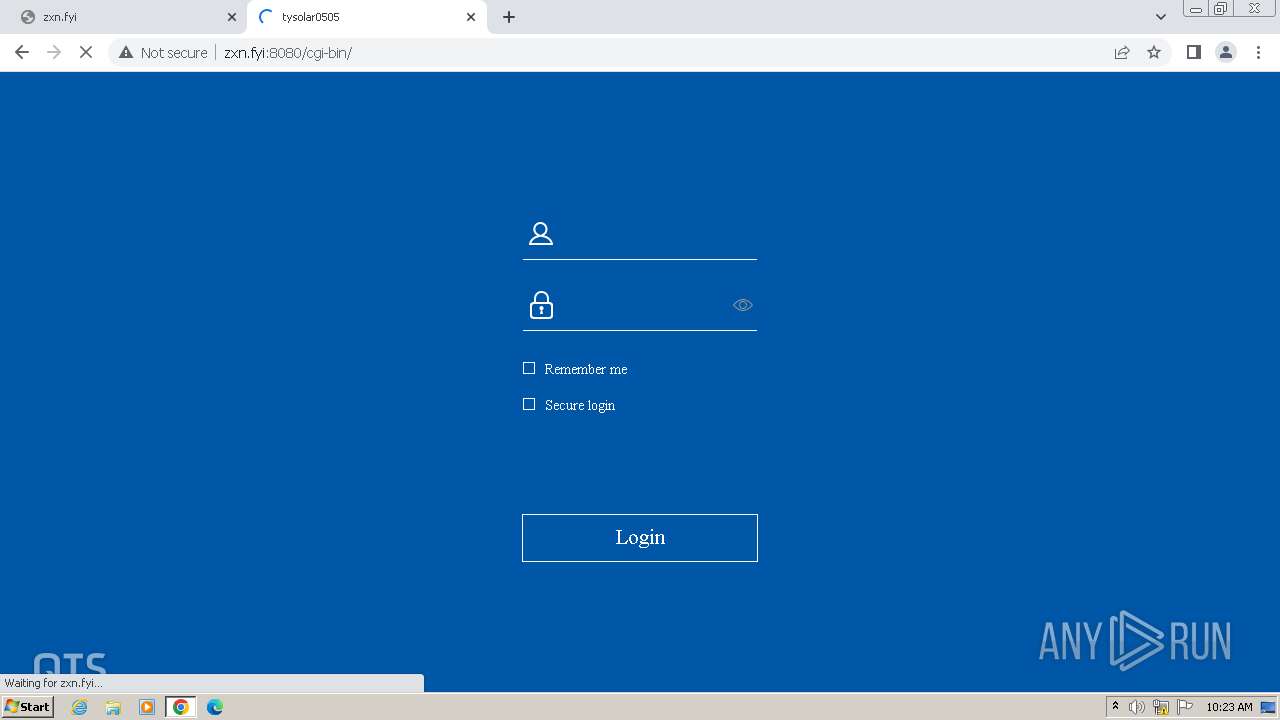Screen dimensions: 1280x720
Task: Close the zxn.fyi tab
Action: (232, 17)
